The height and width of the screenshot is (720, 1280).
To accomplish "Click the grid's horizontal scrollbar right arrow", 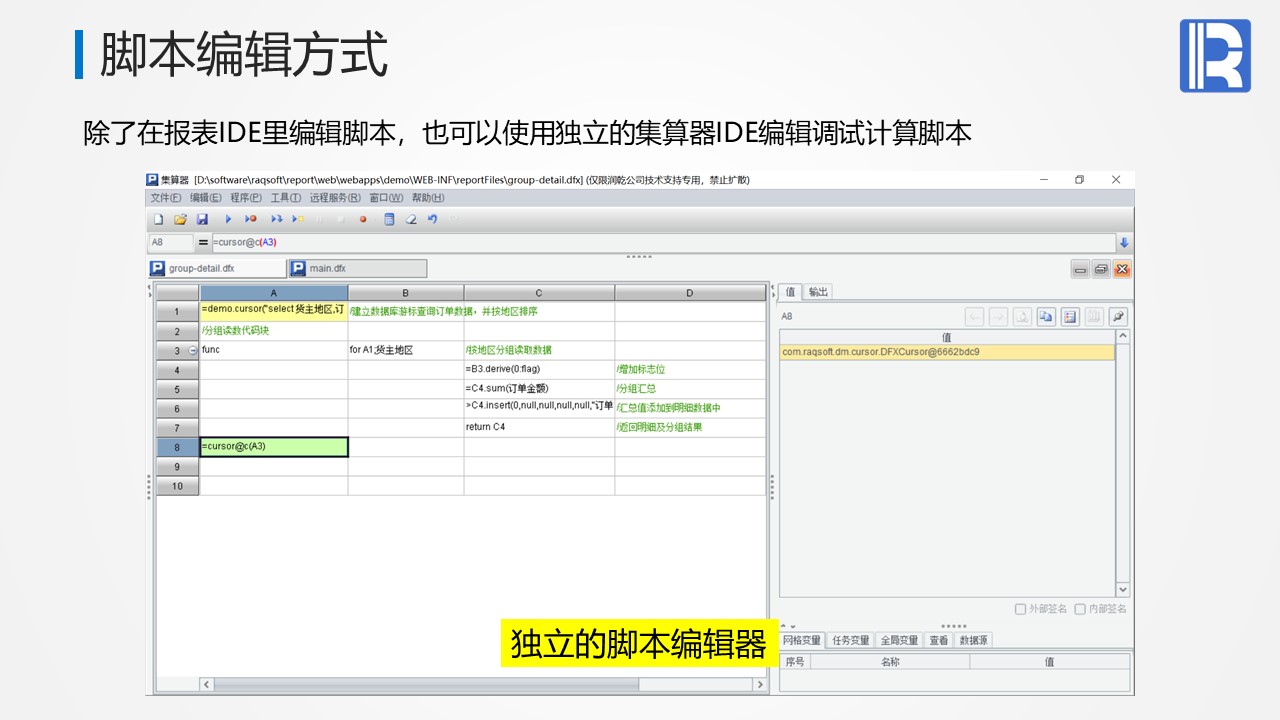I will [760, 684].
